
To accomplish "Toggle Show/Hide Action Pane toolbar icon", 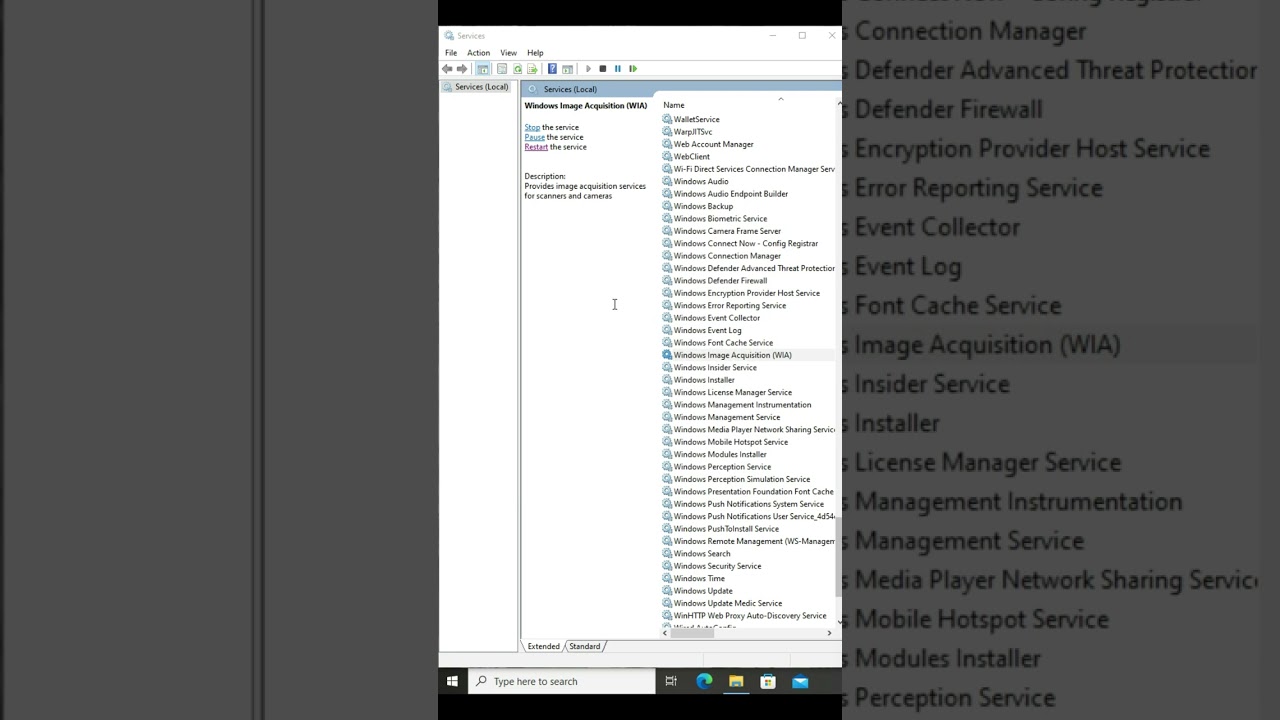I will (x=567, y=69).
